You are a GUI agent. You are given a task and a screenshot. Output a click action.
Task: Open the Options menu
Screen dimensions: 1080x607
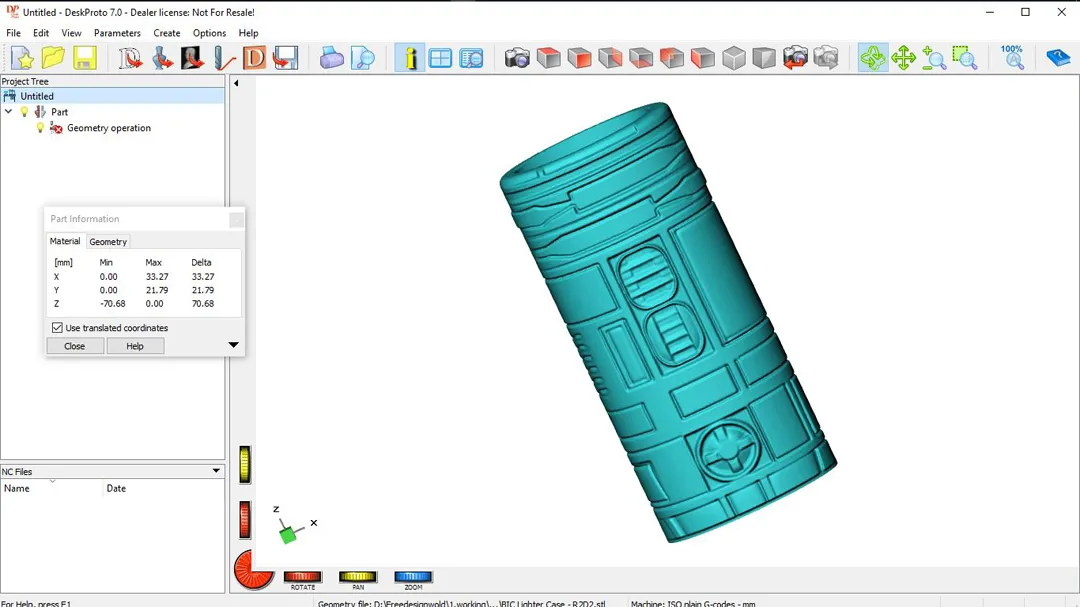click(209, 33)
